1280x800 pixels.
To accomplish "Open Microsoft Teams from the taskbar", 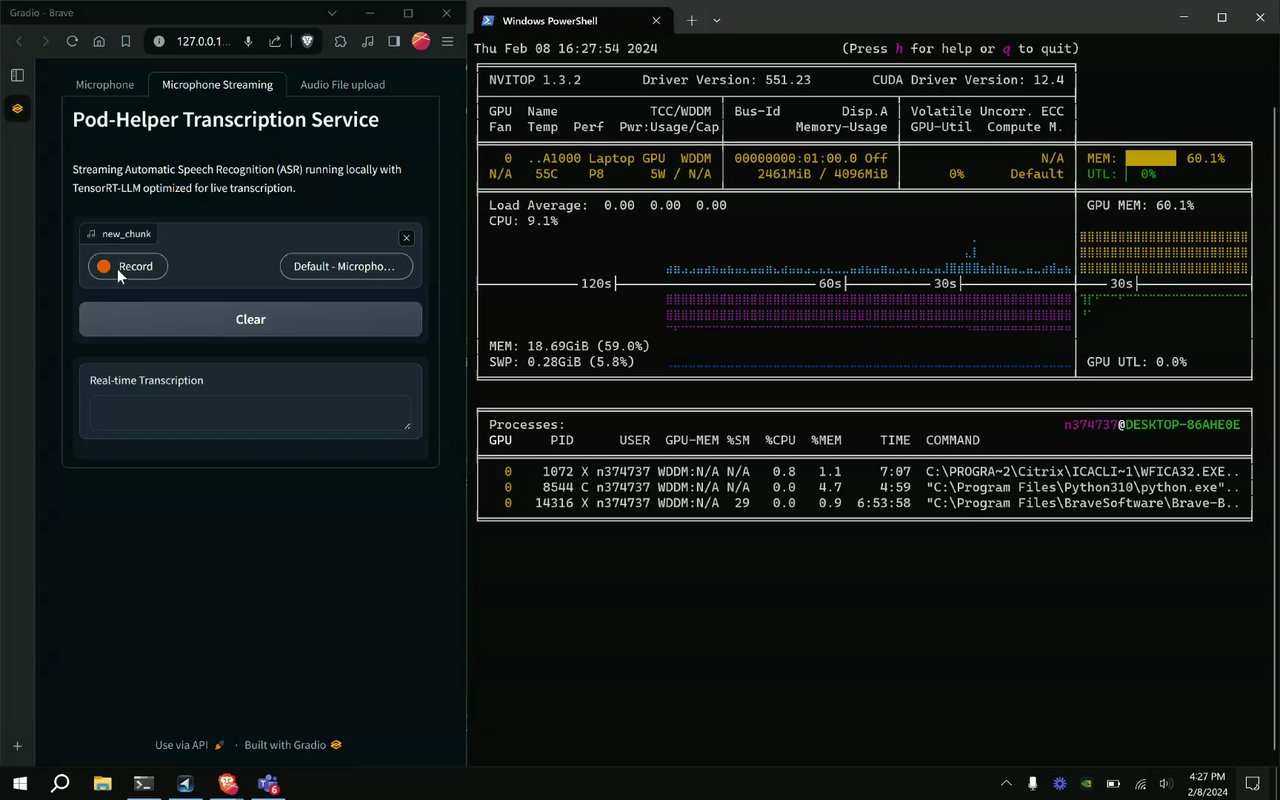I will 268,783.
